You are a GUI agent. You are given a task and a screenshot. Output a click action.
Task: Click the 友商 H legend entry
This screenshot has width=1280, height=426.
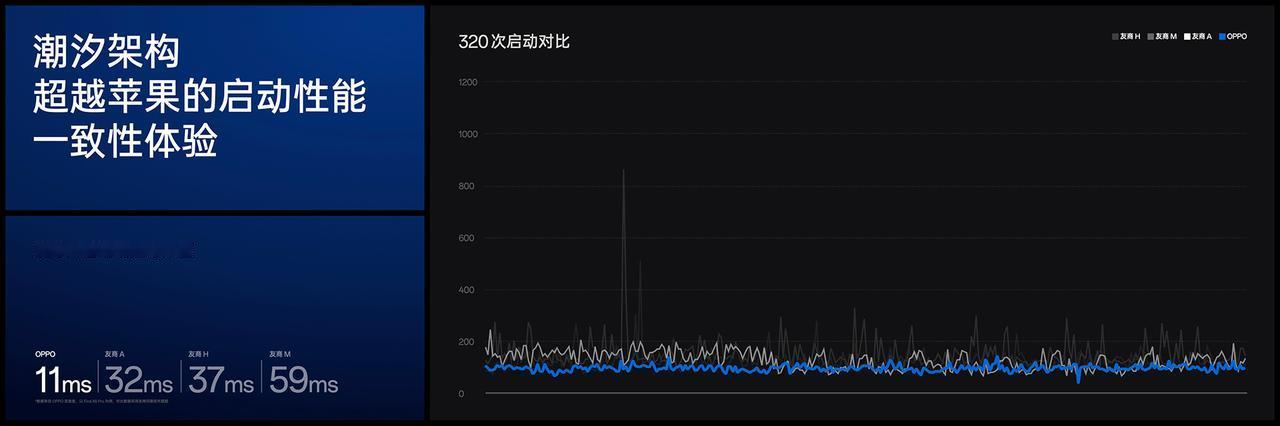tap(1126, 36)
